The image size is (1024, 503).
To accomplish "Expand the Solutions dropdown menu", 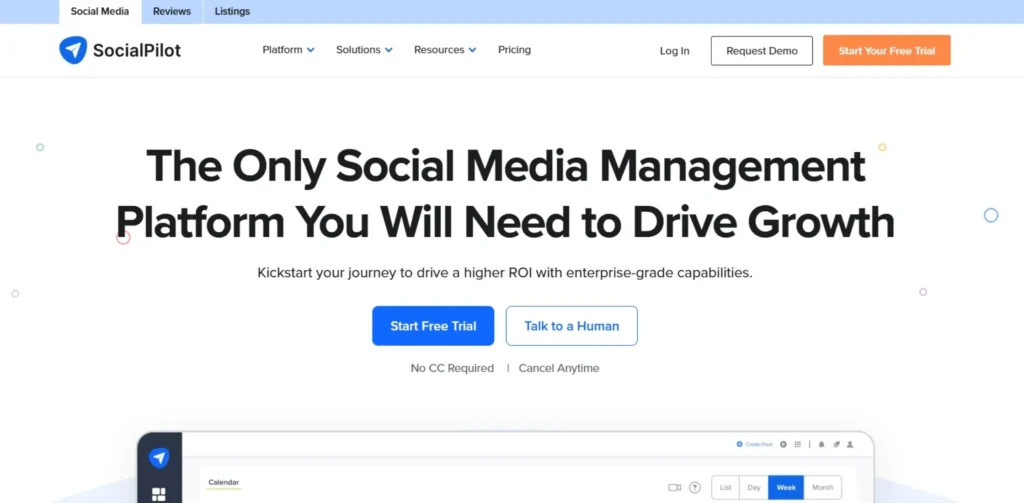I will coord(364,50).
